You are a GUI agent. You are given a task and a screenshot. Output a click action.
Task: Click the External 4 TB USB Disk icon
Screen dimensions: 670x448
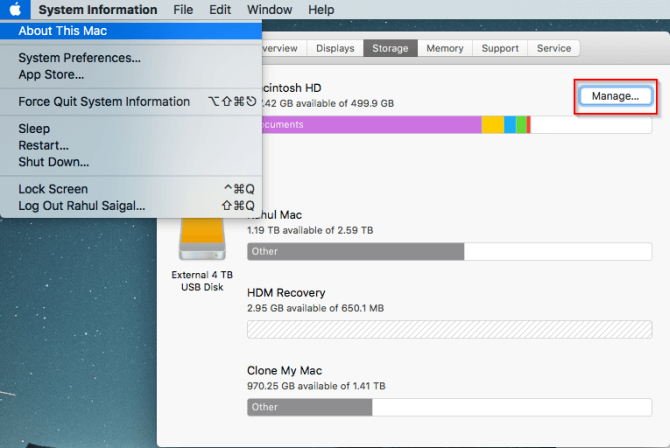200,245
